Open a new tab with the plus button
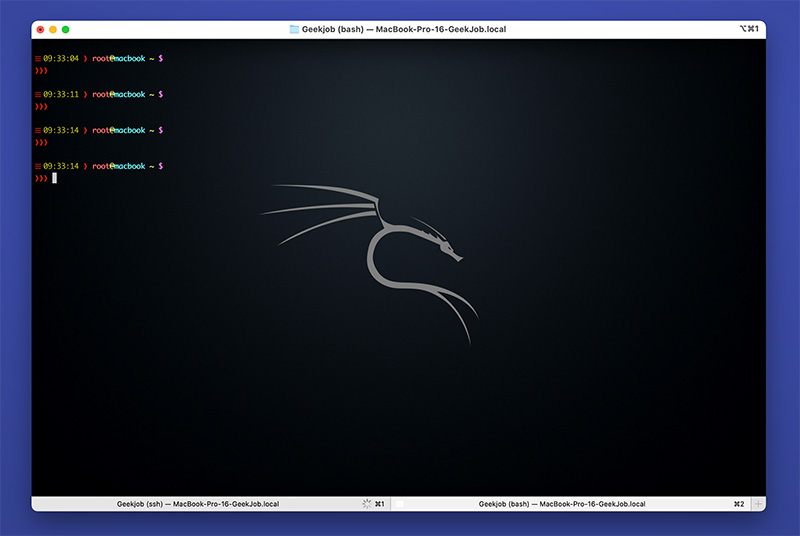The height and width of the screenshot is (536, 800). [758, 504]
